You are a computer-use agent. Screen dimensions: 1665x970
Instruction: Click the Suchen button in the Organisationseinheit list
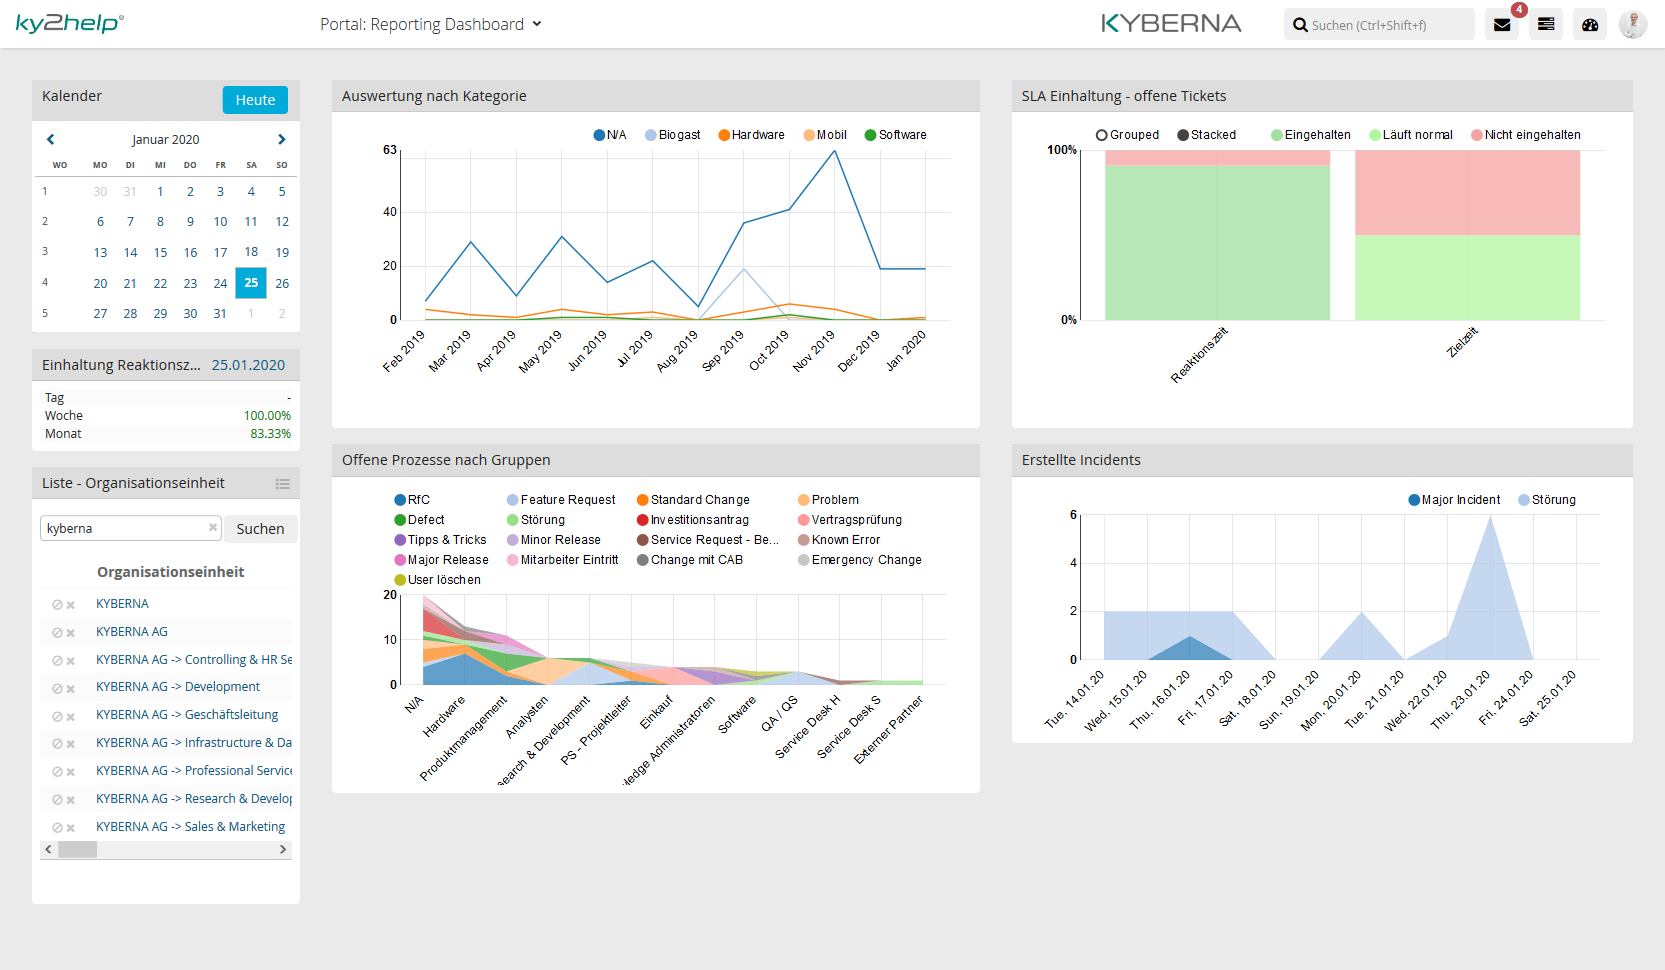click(259, 528)
